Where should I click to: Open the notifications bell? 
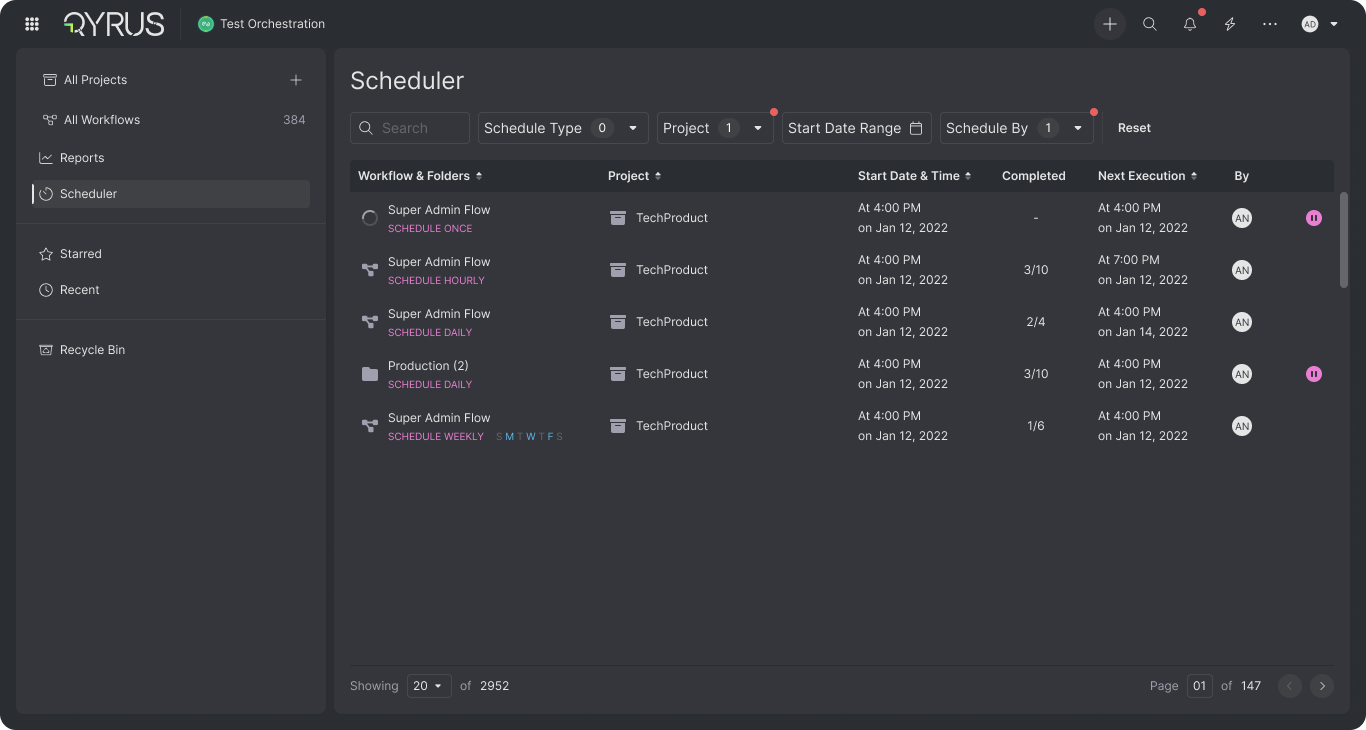1190,24
